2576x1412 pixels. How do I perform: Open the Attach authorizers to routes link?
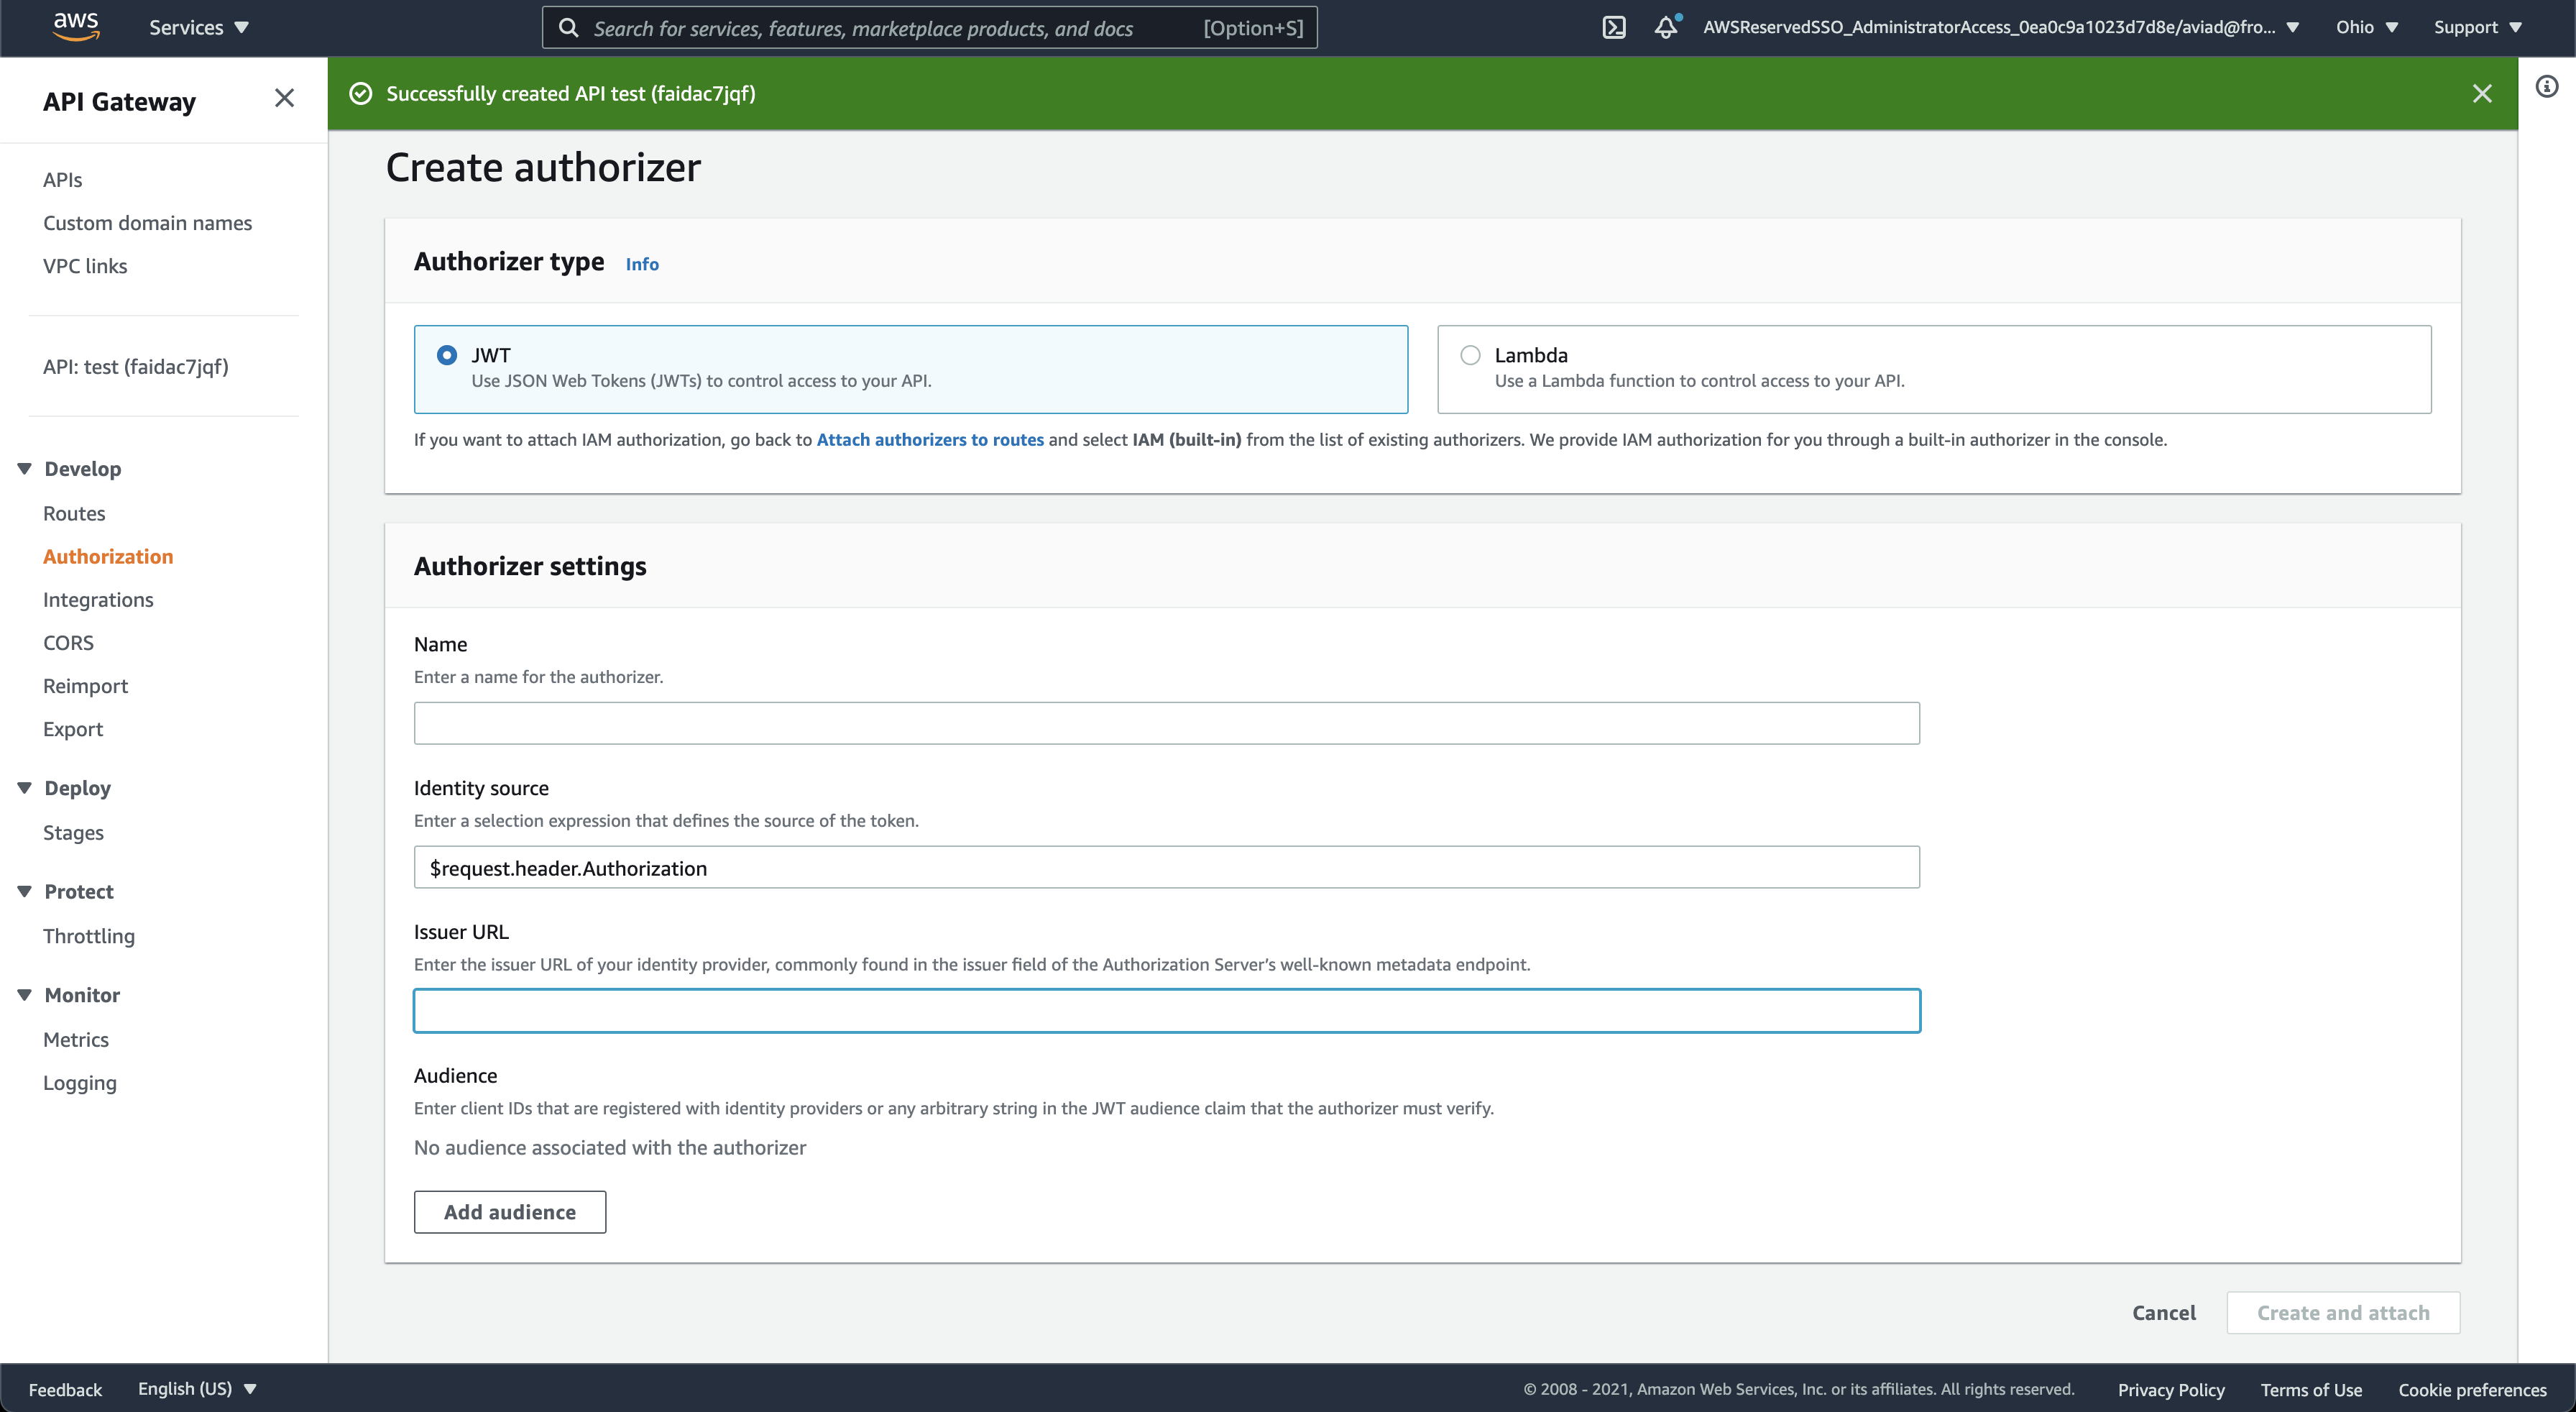(929, 440)
